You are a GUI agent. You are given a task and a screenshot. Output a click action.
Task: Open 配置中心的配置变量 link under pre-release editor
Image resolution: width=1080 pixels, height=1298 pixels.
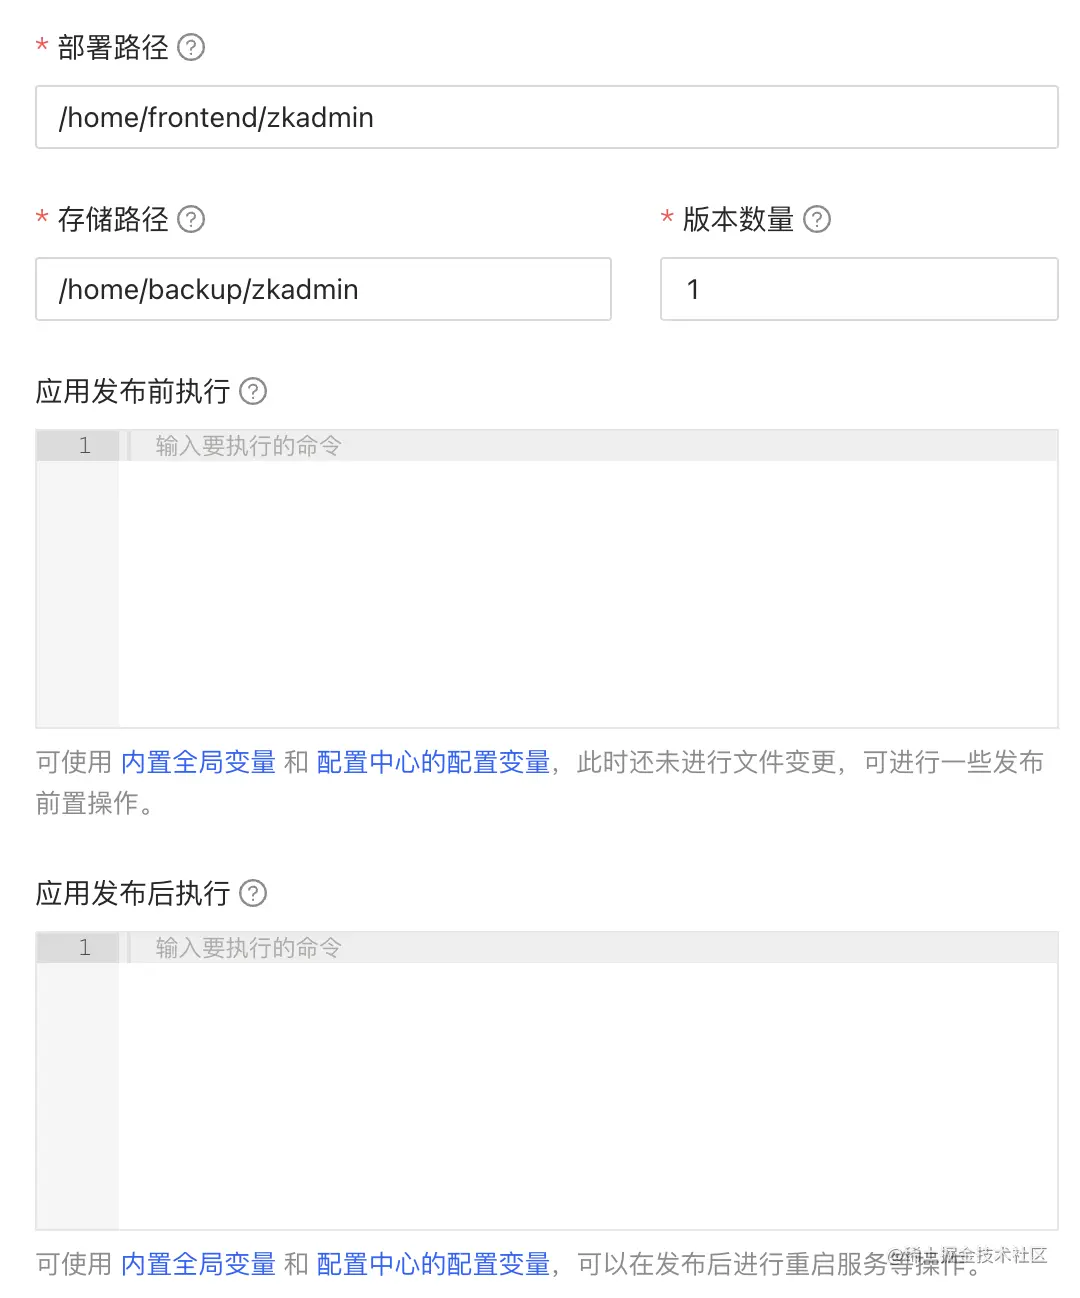coord(433,762)
